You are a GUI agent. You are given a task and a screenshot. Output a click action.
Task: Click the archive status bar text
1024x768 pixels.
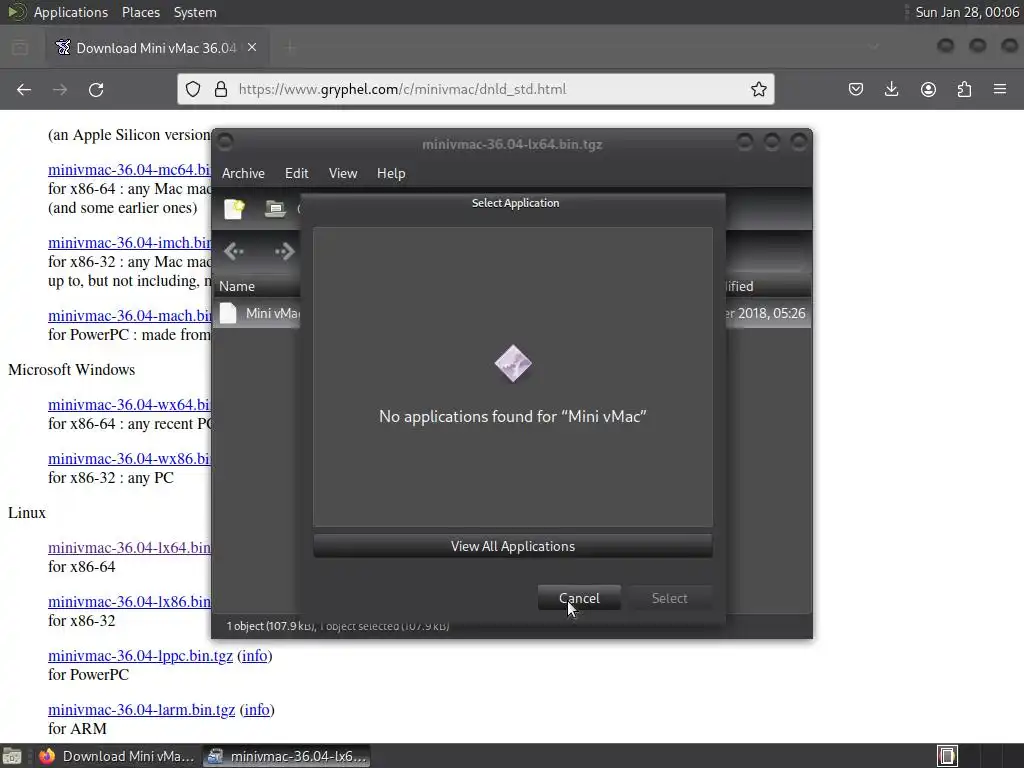338,626
